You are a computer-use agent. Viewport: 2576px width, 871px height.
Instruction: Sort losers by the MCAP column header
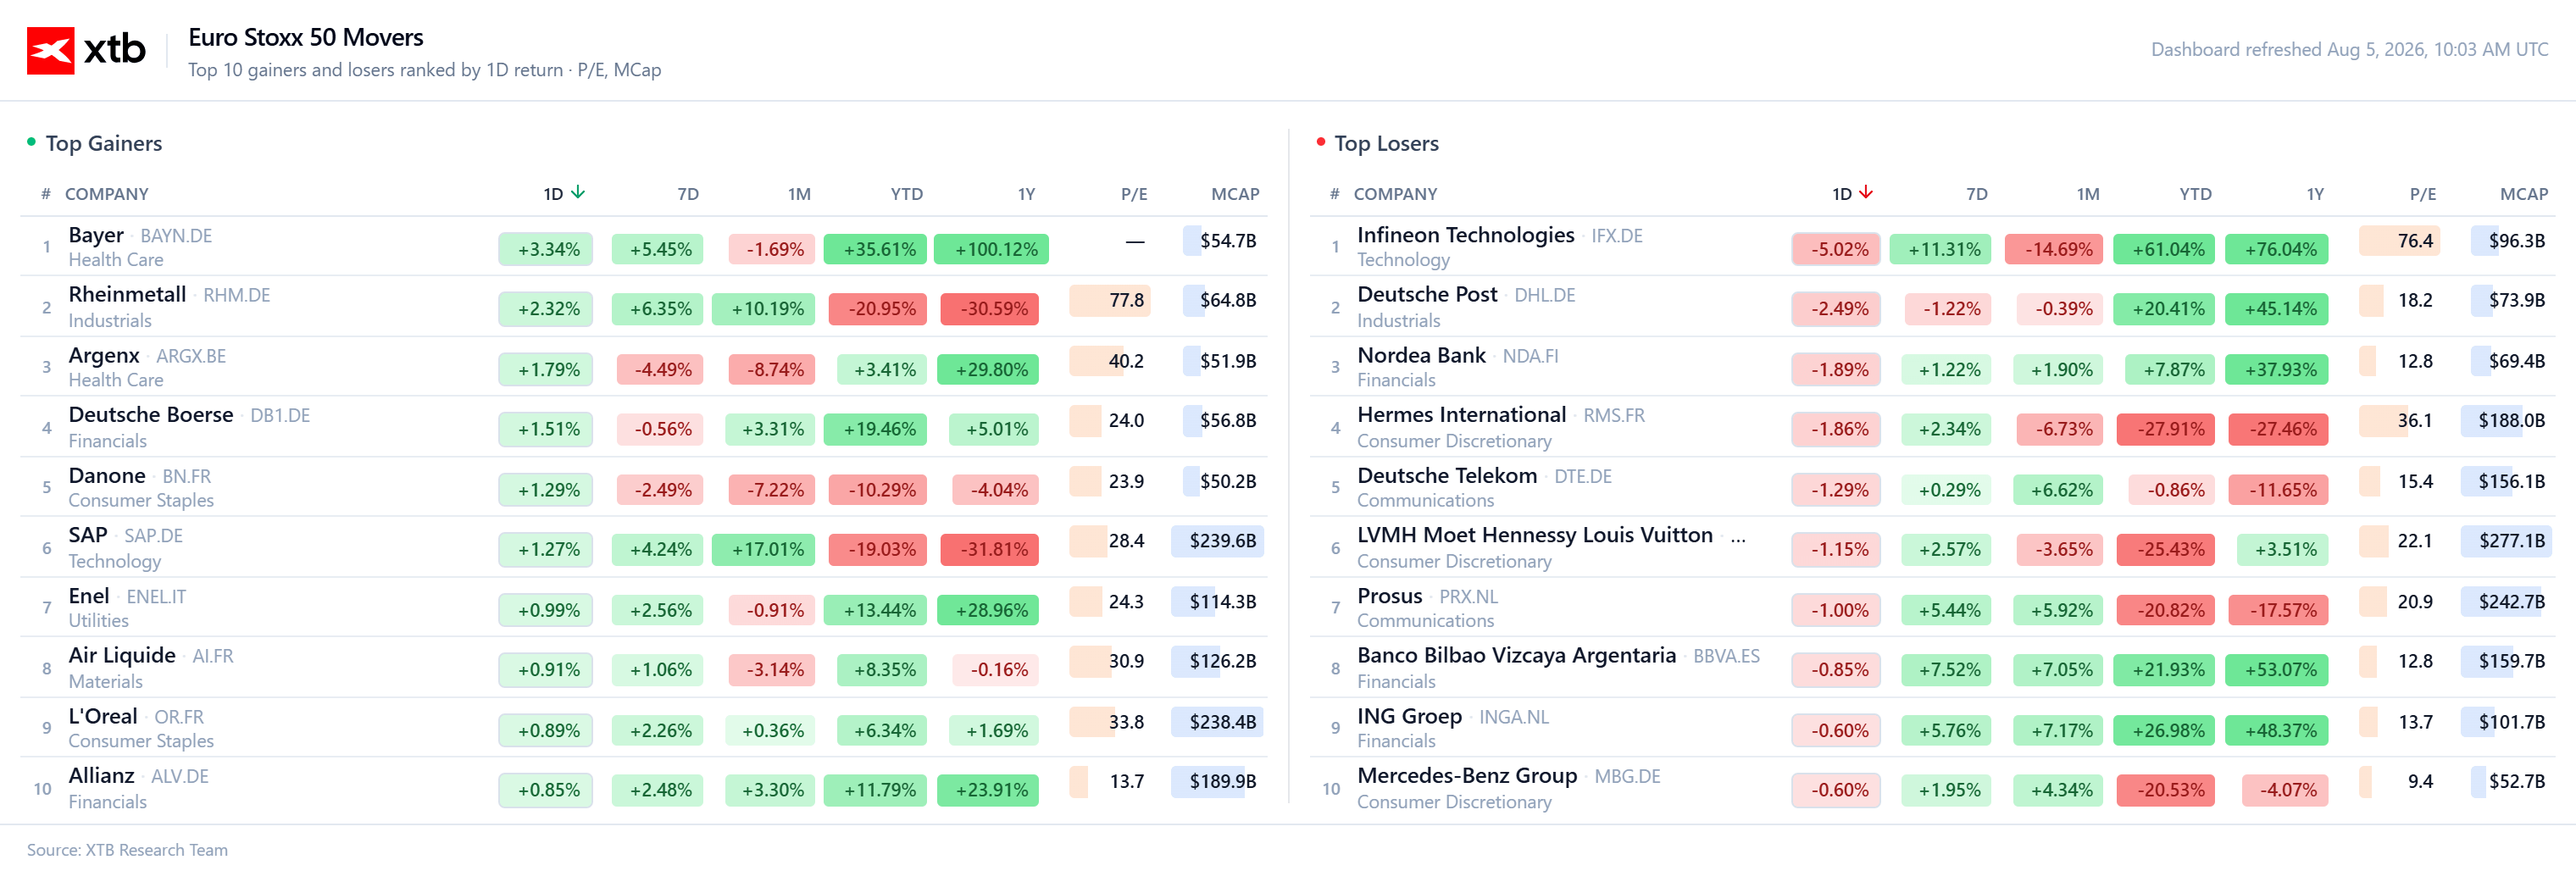[x=2523, y=194]
